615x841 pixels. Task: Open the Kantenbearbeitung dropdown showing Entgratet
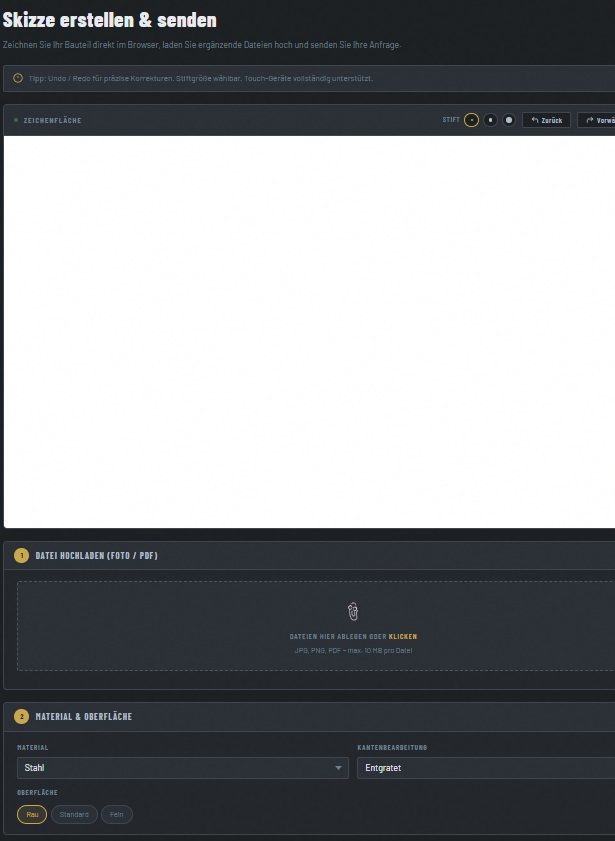(x=485, y=768)
